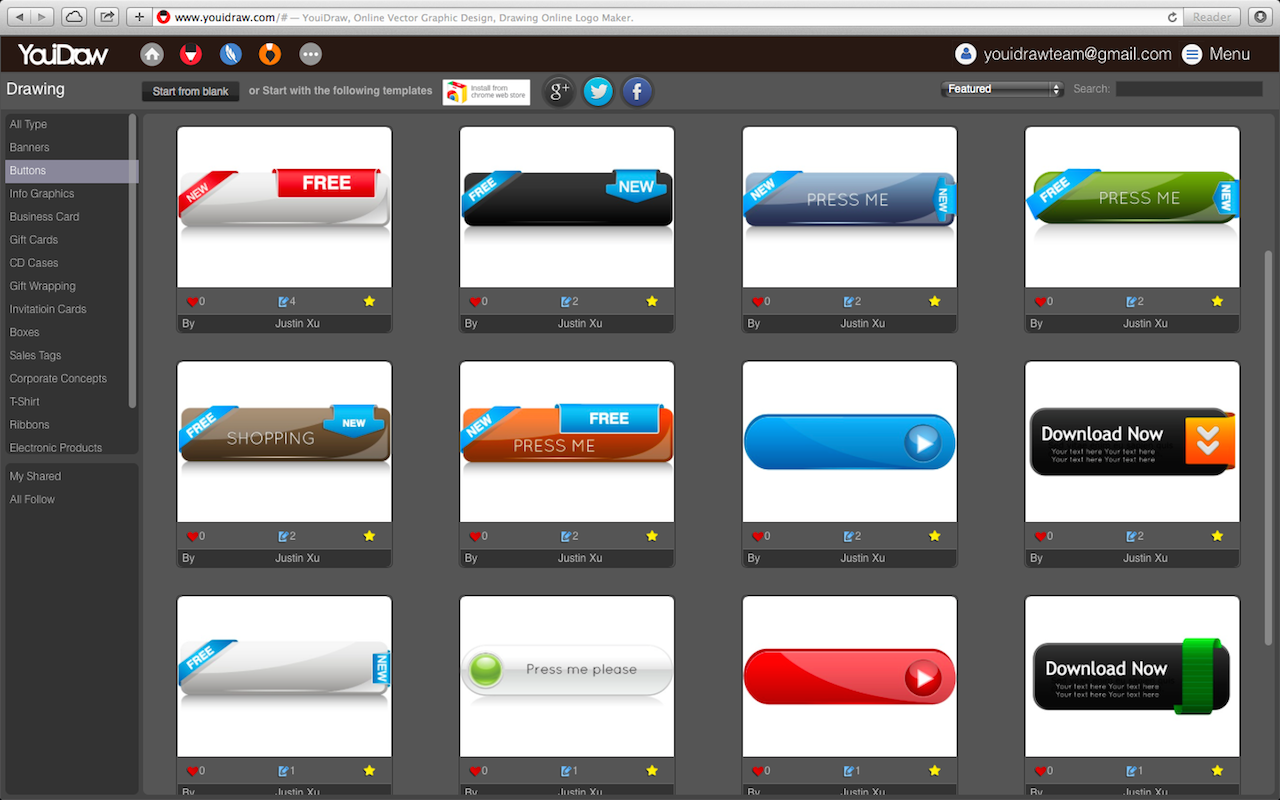Select Buttons category
This screenshot has height=800, width=1280.
pos(70,171)
